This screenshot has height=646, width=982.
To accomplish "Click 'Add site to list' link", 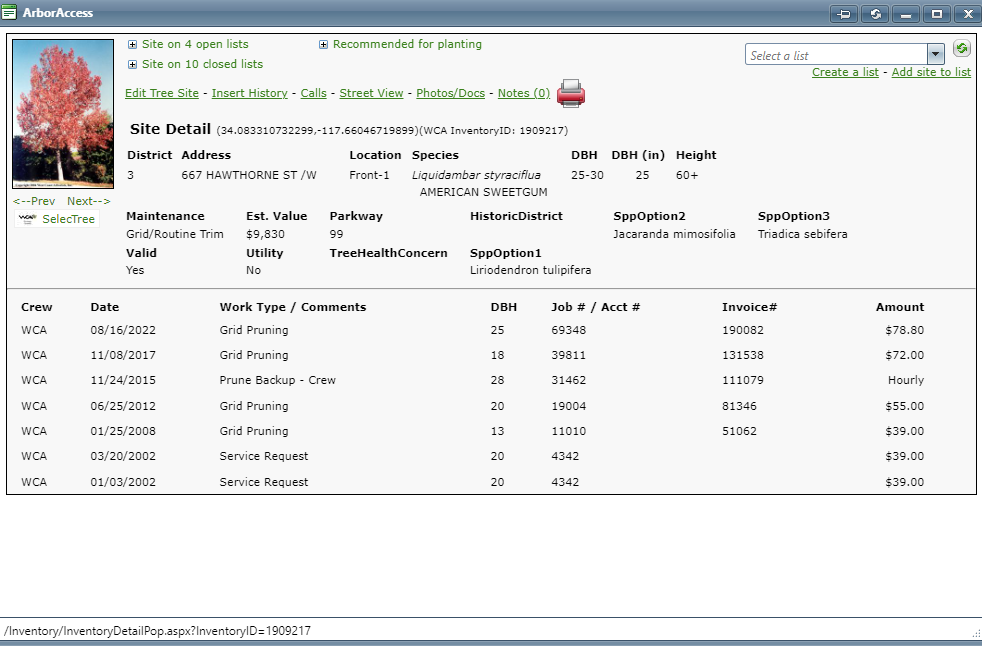I will [x=931, y=72].
